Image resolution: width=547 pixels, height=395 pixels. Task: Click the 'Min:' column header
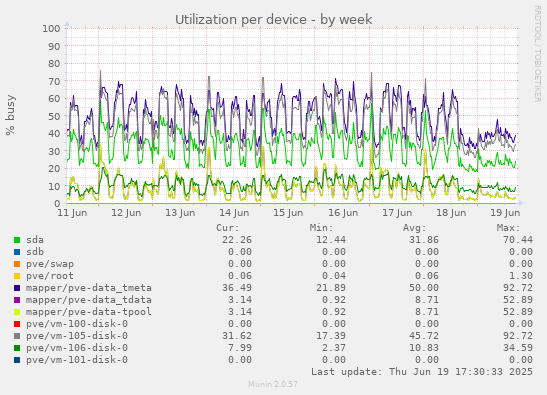pyautogui.click(x=322, y=228)
